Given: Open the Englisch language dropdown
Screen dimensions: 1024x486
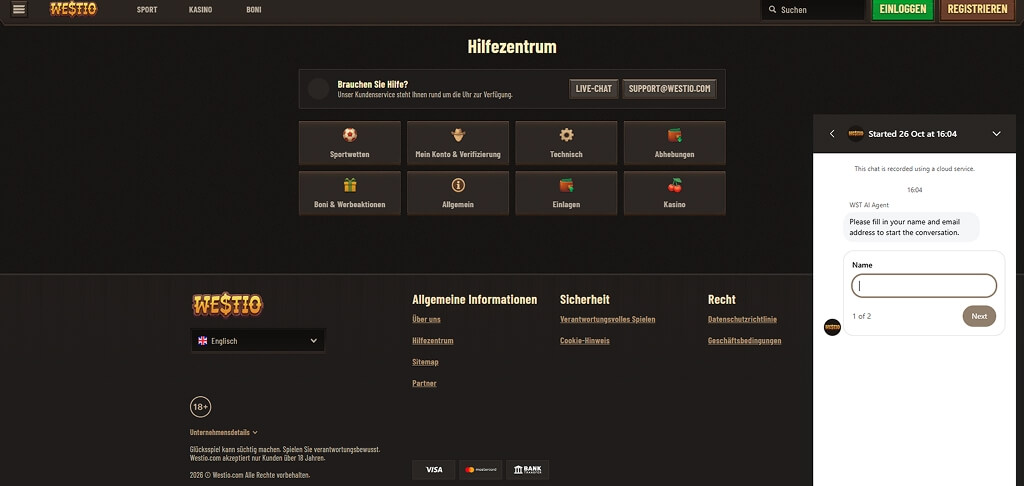Looking at the screenshot, I should (258, 340).
